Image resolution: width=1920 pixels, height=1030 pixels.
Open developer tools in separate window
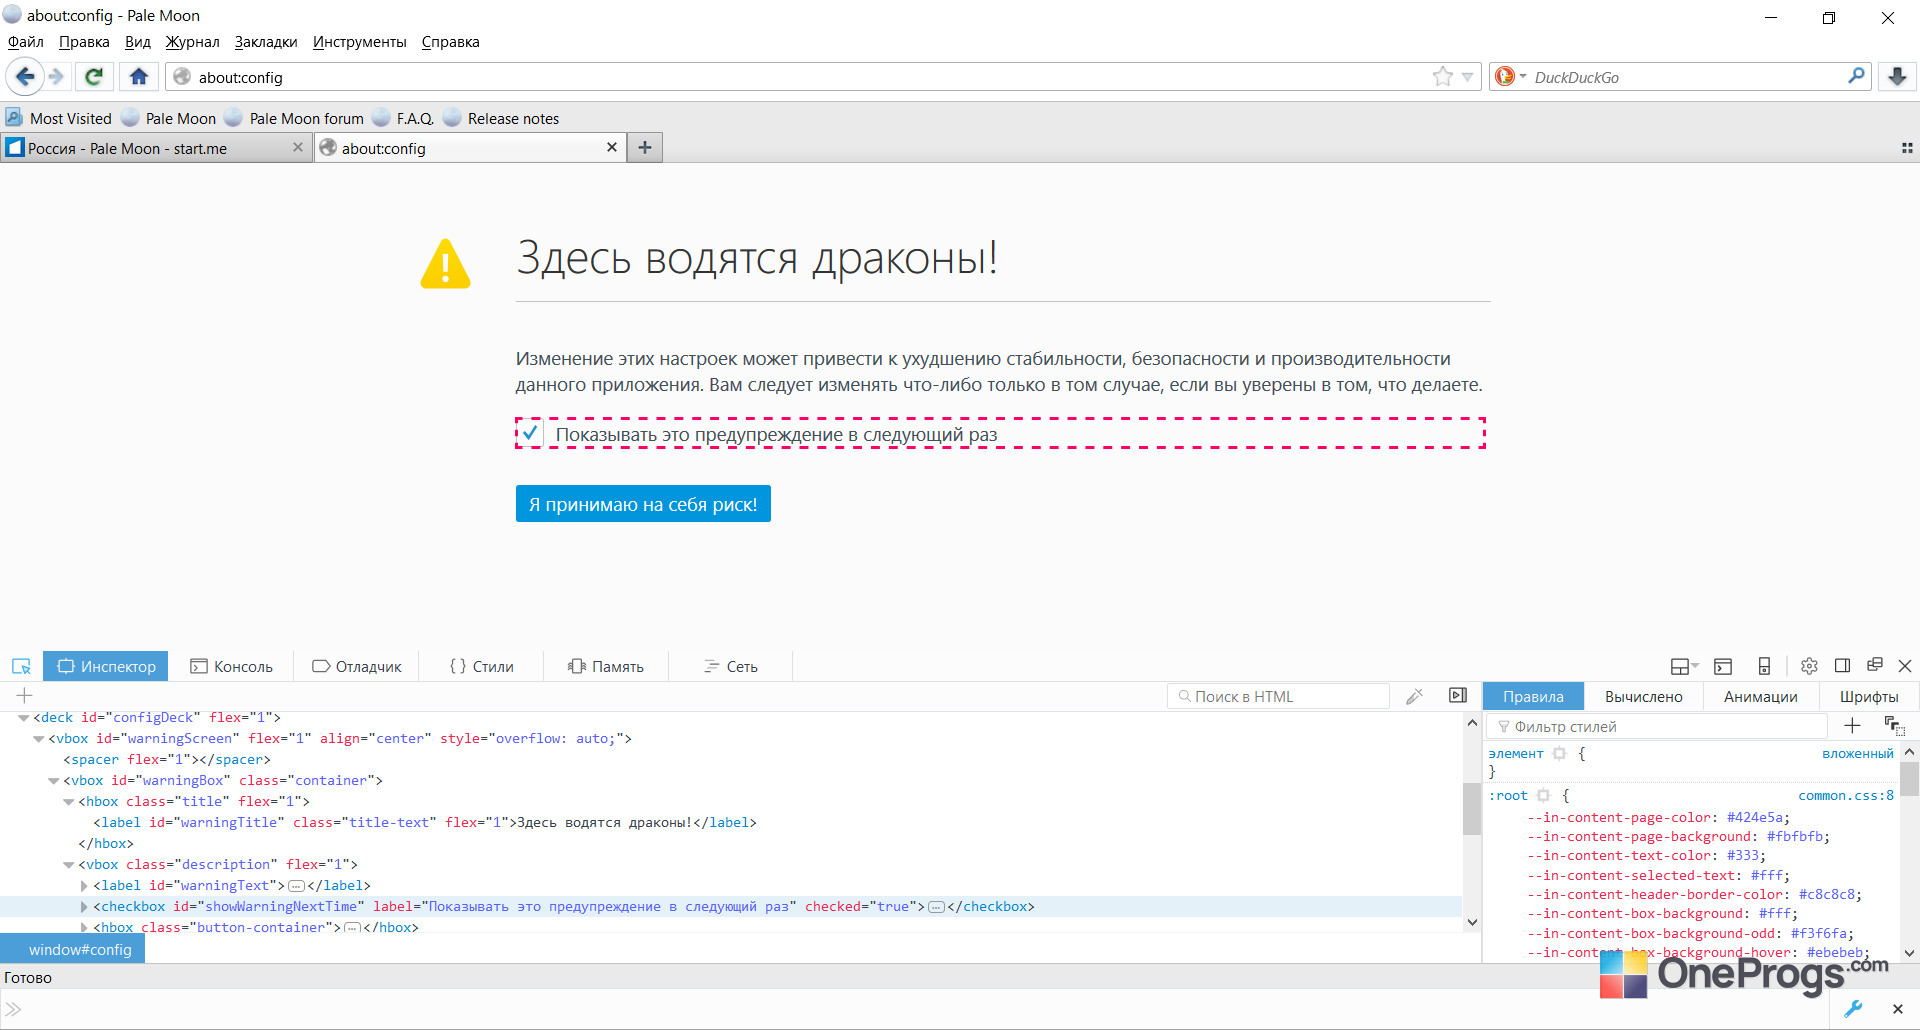click(x=1874, y=665)
